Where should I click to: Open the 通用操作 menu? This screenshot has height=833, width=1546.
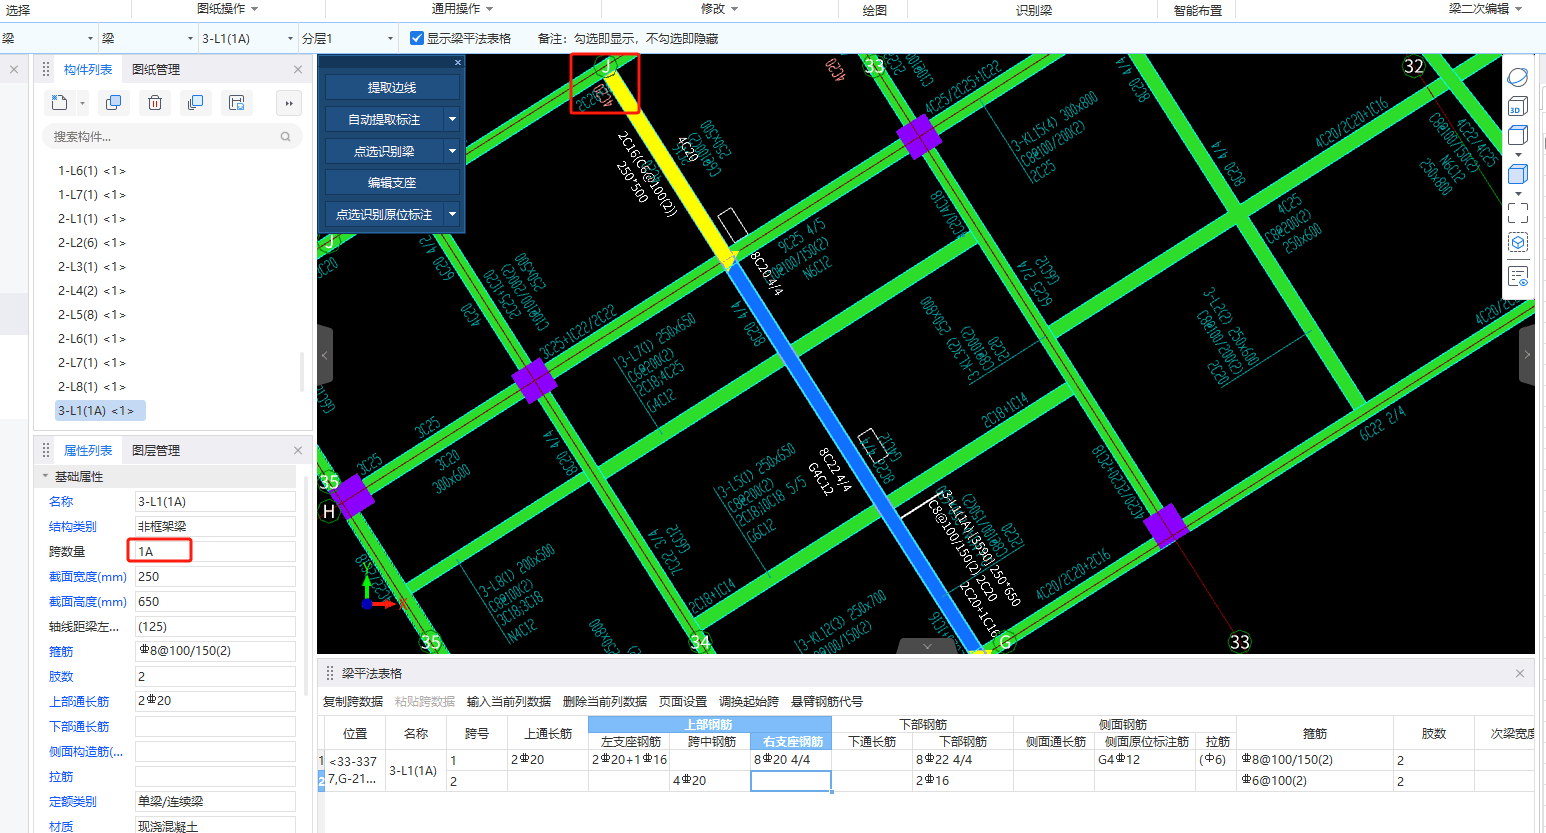462,9
